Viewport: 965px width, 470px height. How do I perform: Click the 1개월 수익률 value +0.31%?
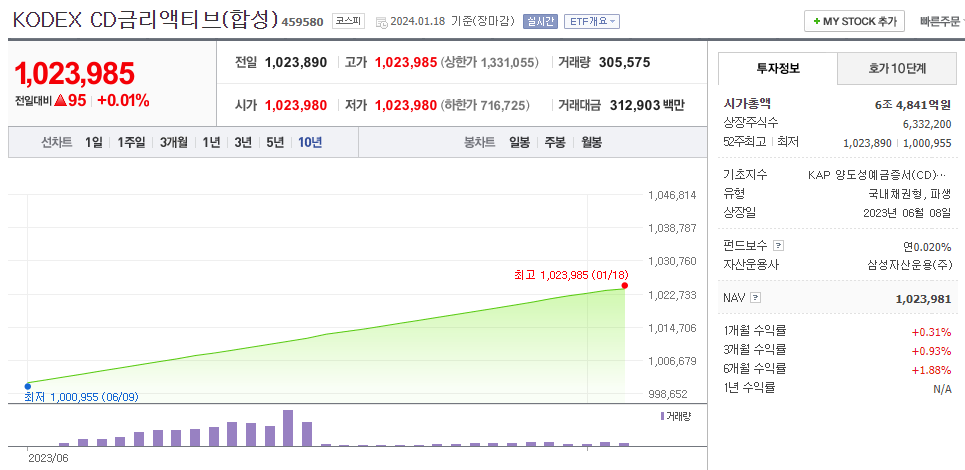(x=931, y=332)
